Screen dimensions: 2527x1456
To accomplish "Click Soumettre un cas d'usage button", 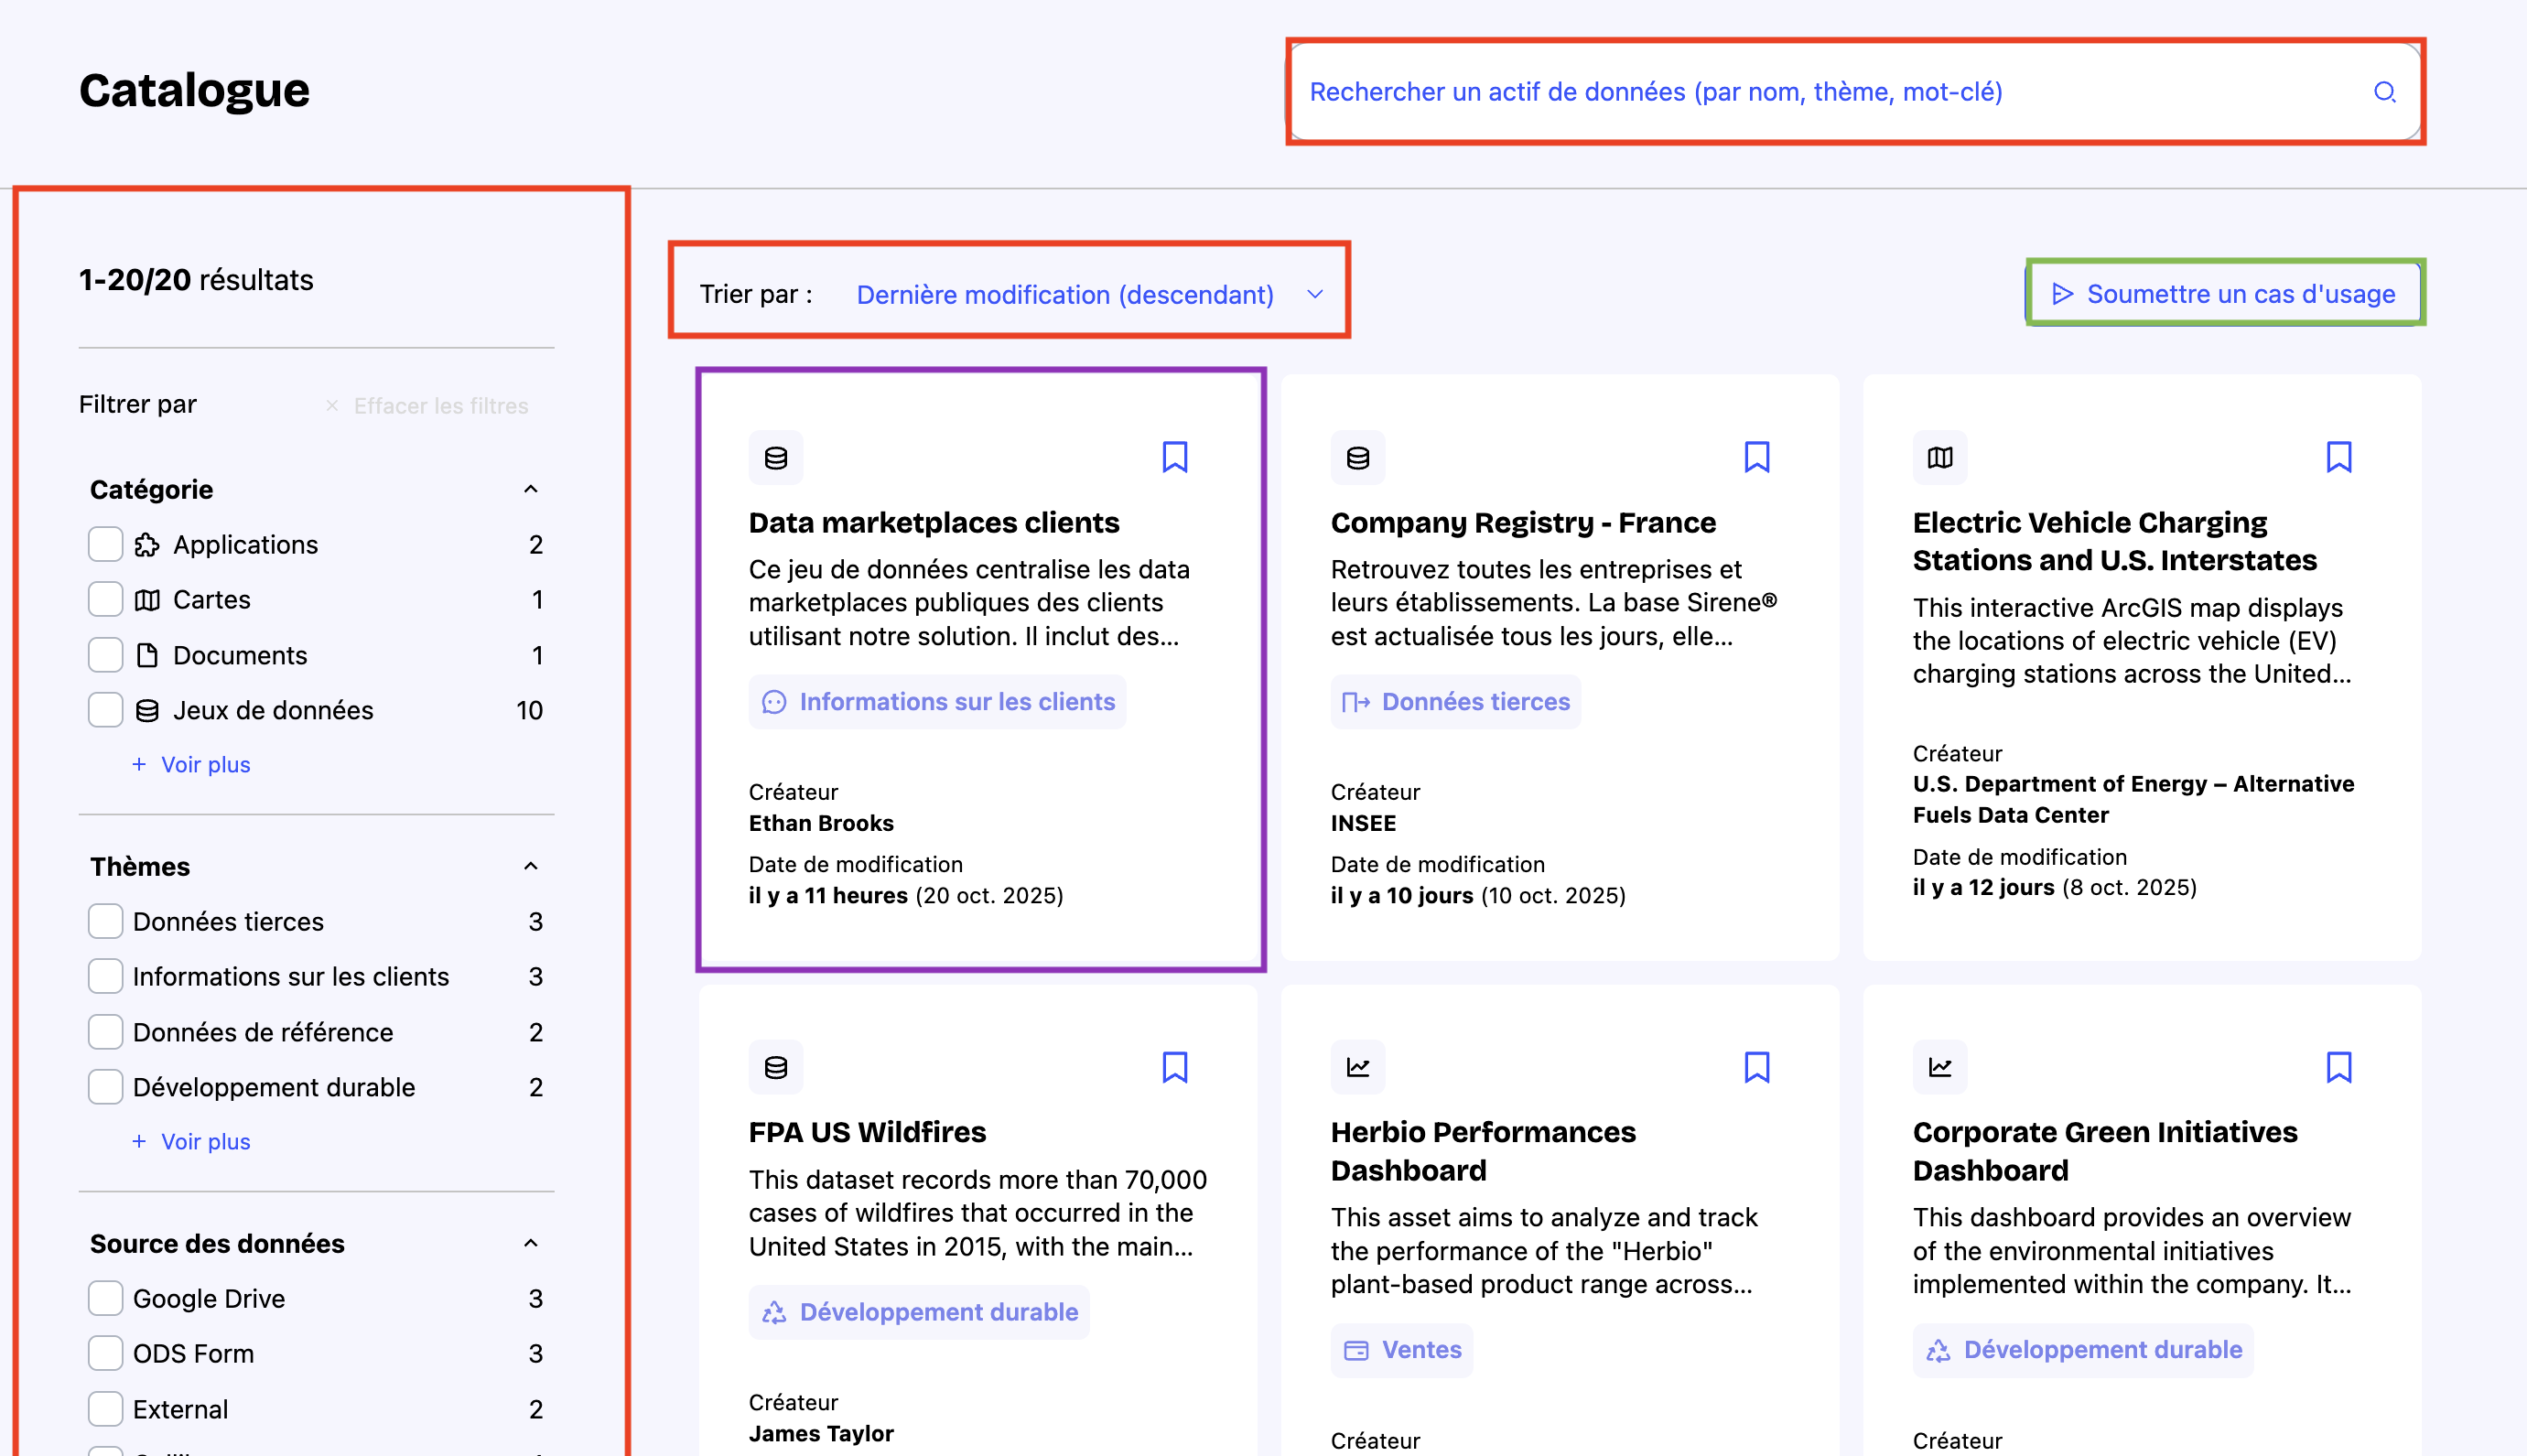I will (x=2224, y=294).
